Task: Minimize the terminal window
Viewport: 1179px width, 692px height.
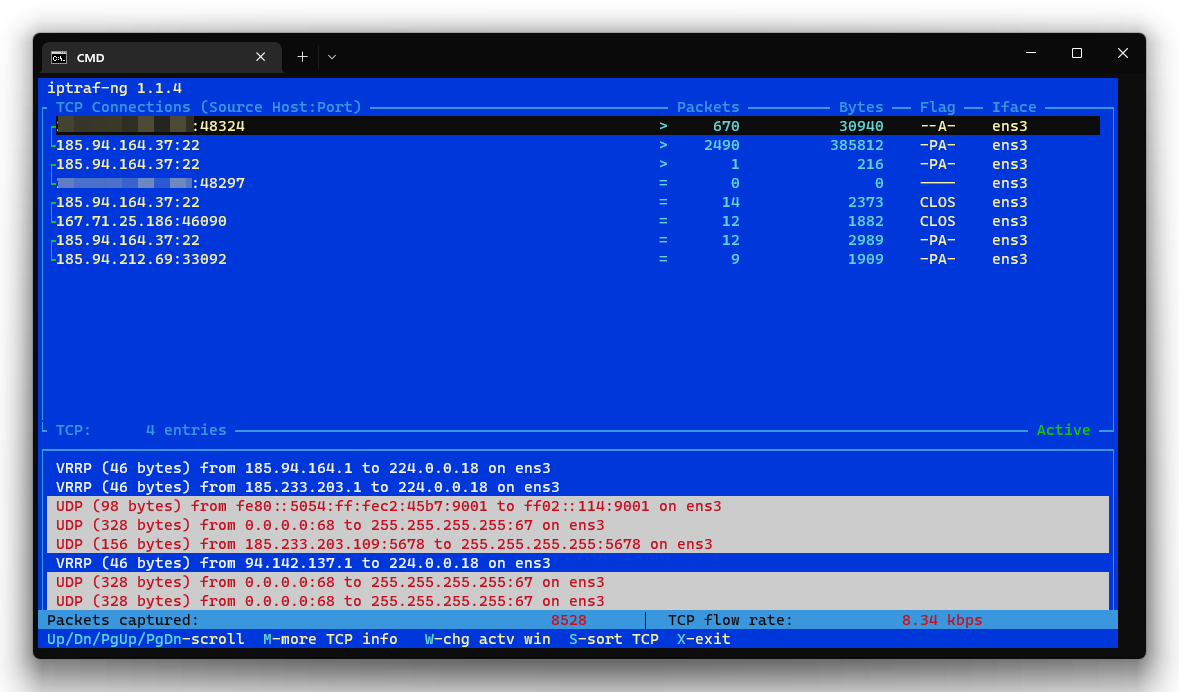Action: tap(1031, 53)
